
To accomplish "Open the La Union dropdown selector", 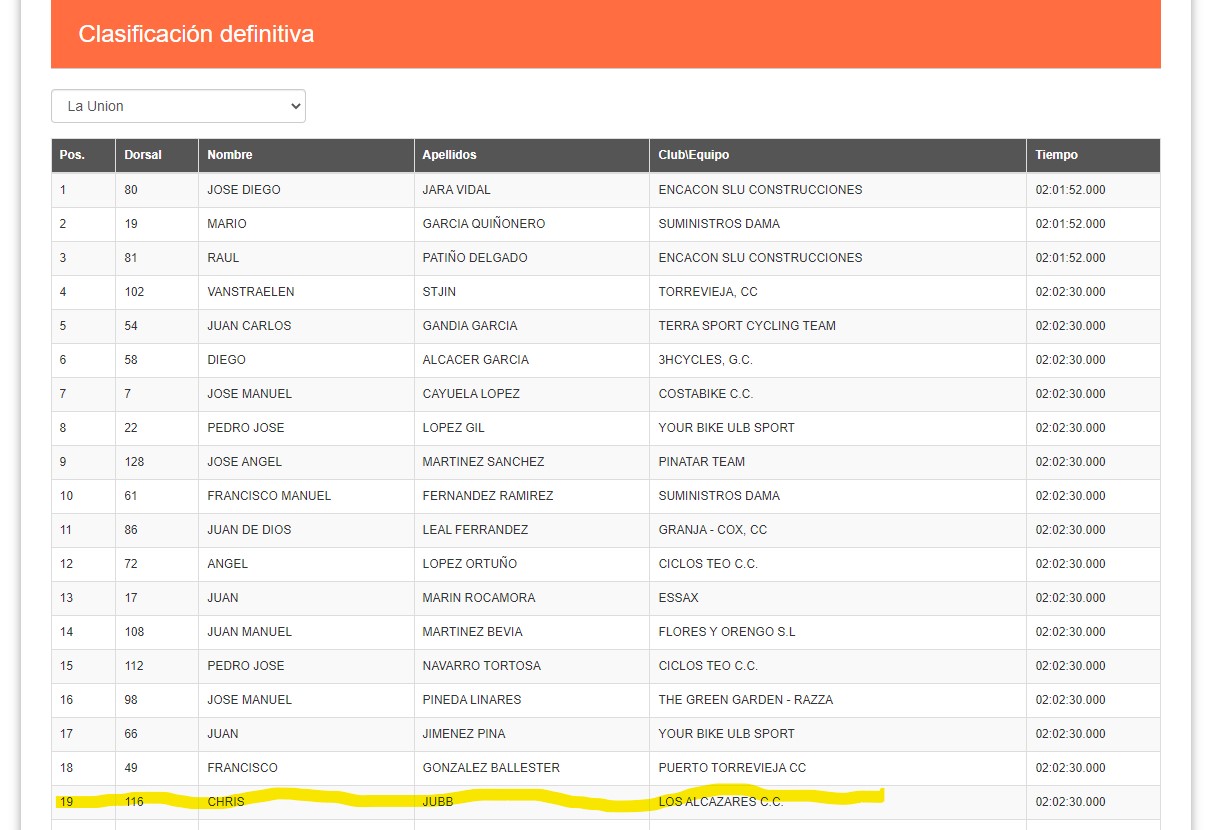I will tap(178, 106).
